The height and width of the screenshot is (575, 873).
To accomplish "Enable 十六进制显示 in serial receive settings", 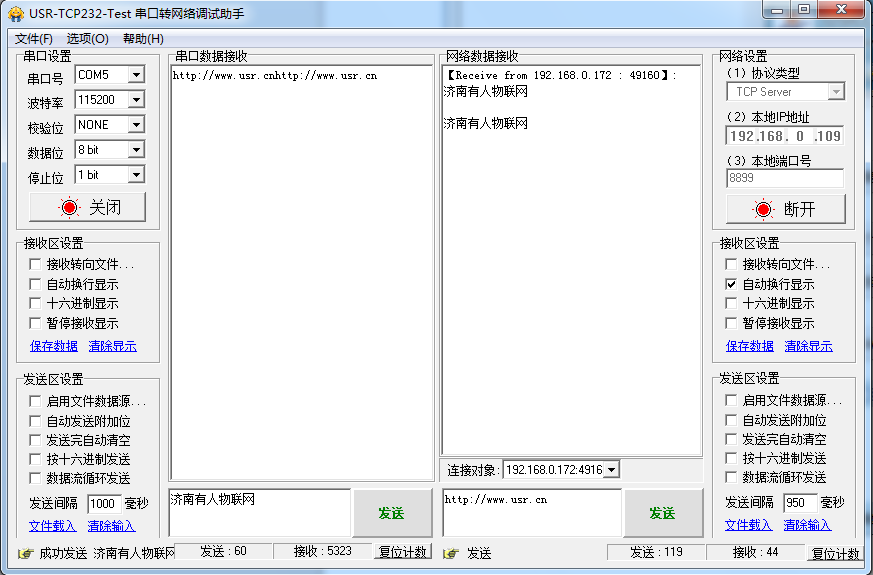I will [36, 304].
